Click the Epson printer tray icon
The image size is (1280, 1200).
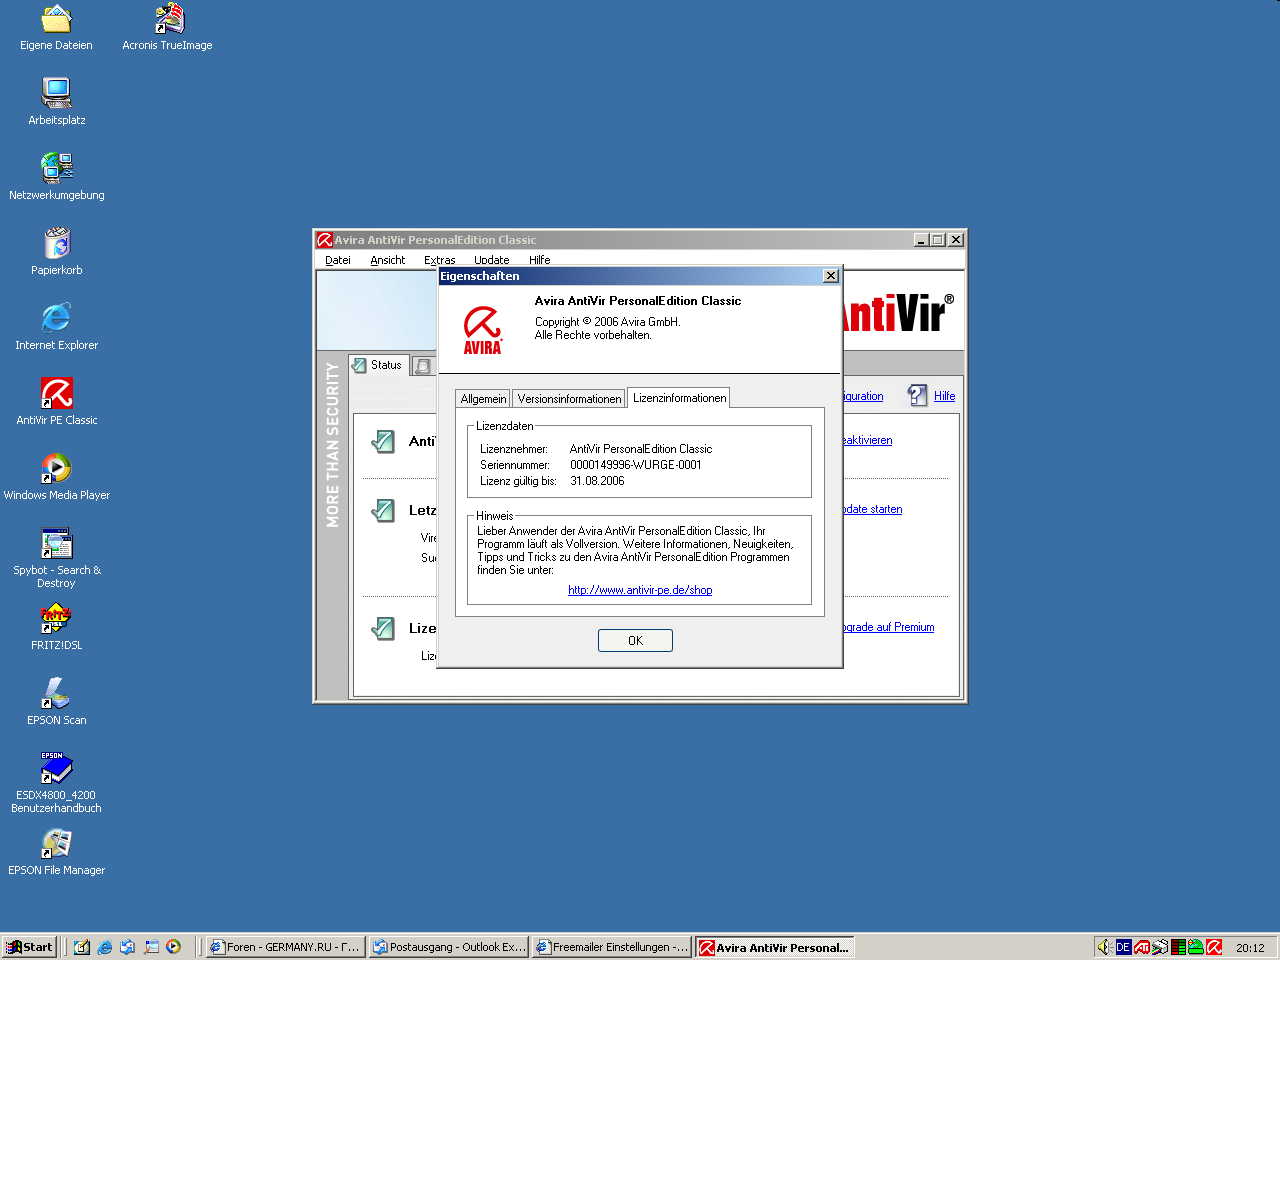click(x=1160, y=947)
